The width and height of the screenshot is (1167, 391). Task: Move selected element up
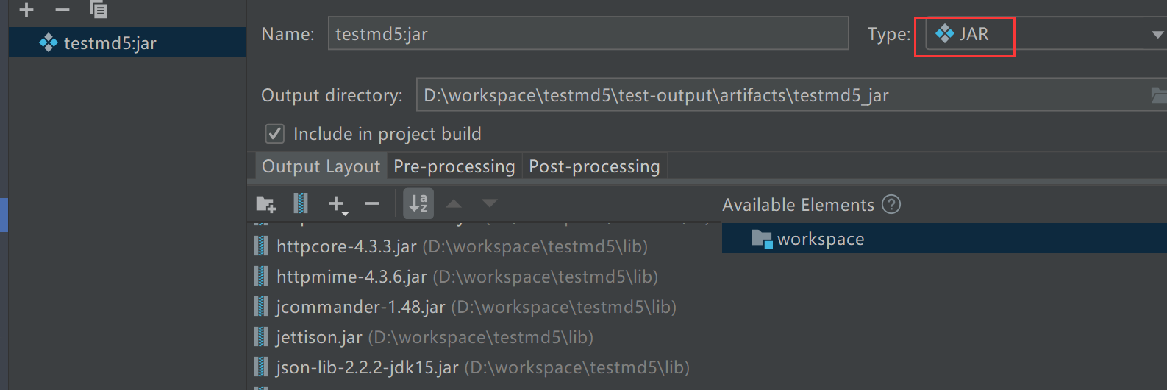(x=454, y=203)
